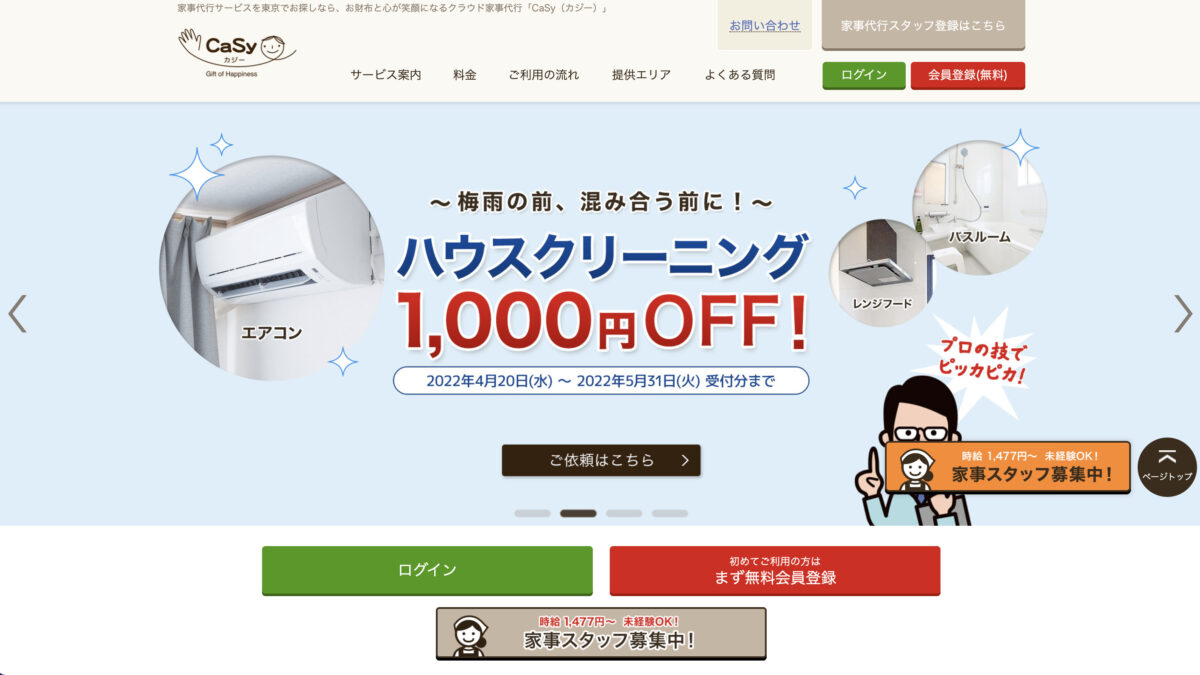This screenshot has height=675, width=1200.
Task: Click the お問い合わせ link
Action: point(765,25)
